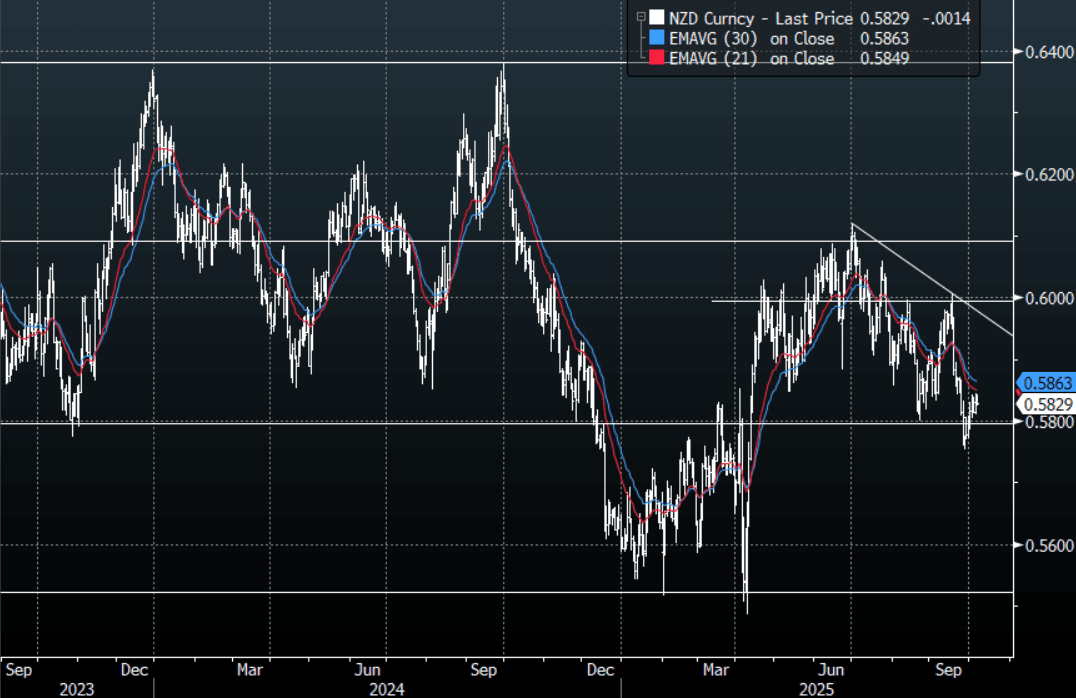Image resolution: width=1076 pixels, height=698 pixels.
Task: Select the EMAVG (21) on Close legend entry
Action: tap(751, 59)
